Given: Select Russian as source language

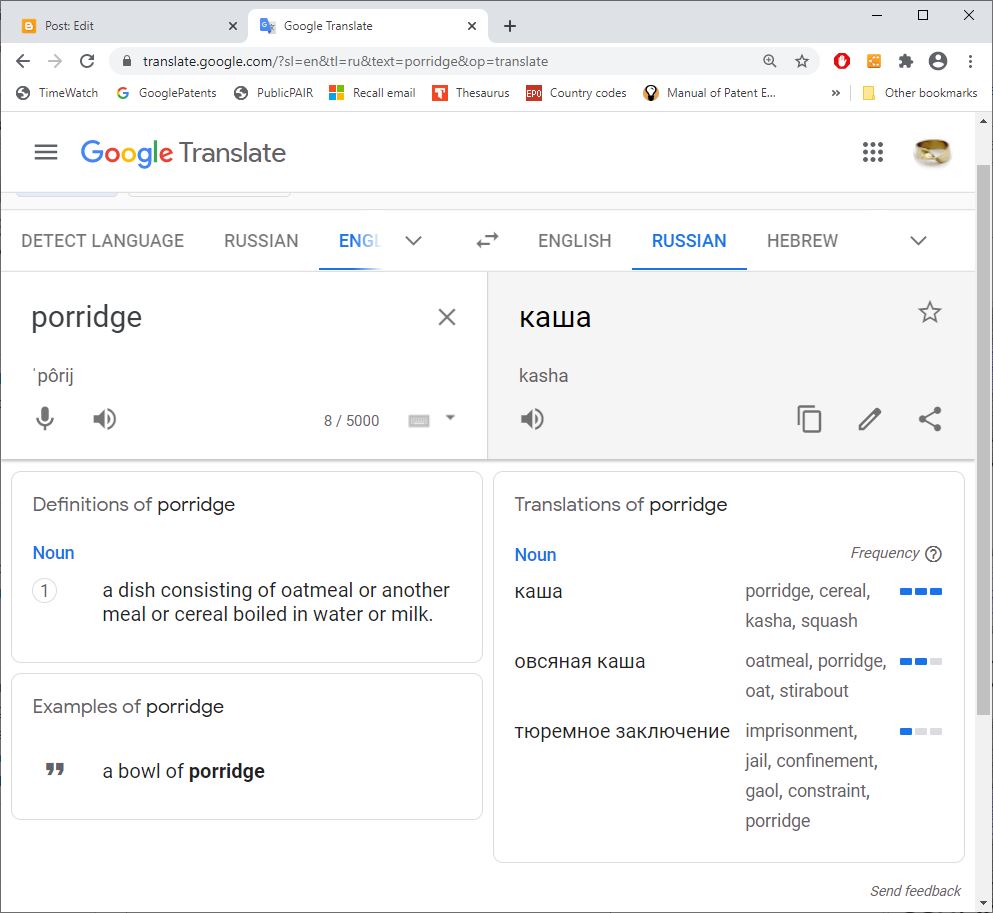Looking at the screenshot, I should 261,241.
